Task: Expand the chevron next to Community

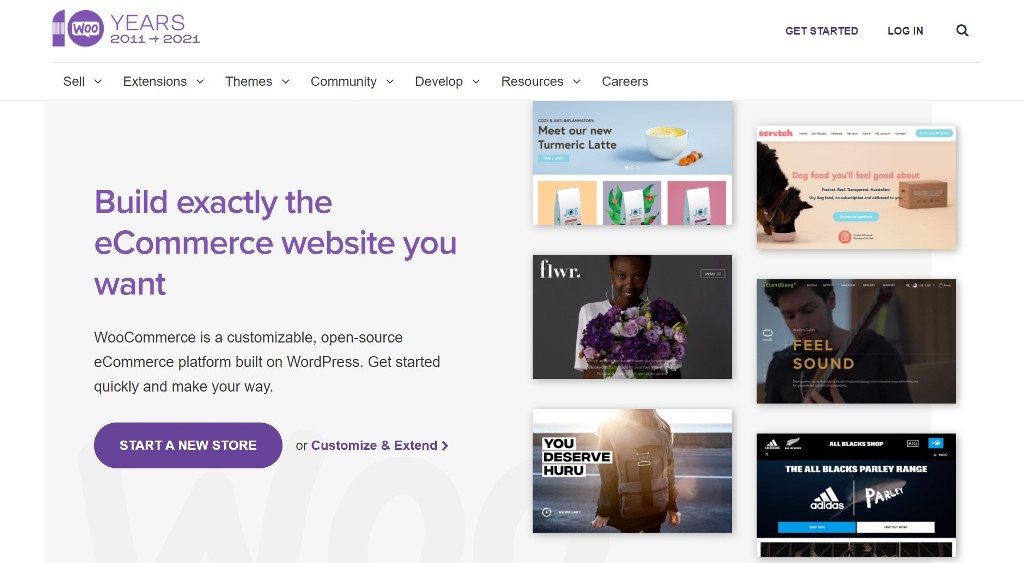Action: click(x=390, y=82)
